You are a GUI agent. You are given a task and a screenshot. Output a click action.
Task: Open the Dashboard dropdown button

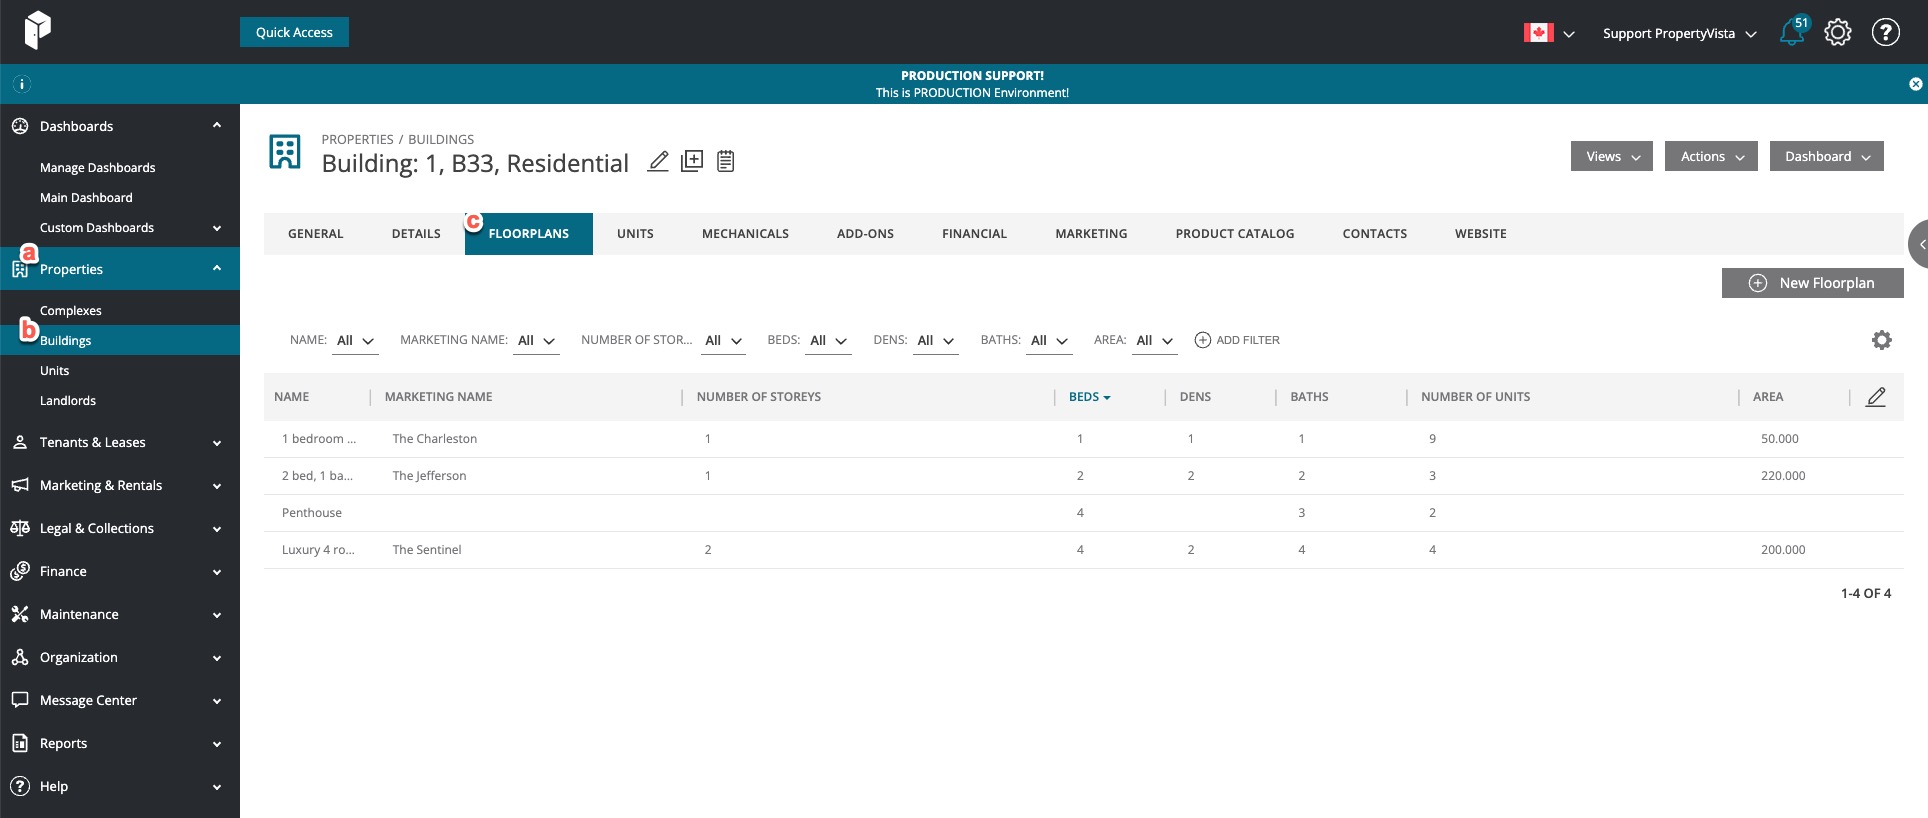pos(1827,156)
